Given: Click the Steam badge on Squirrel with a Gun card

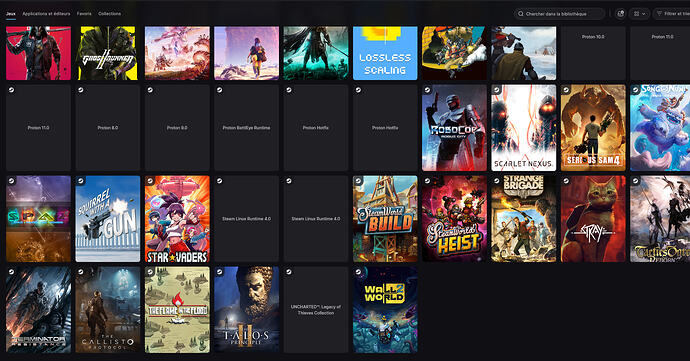Looking at the screenshot, I should click(x=81, y=180).
